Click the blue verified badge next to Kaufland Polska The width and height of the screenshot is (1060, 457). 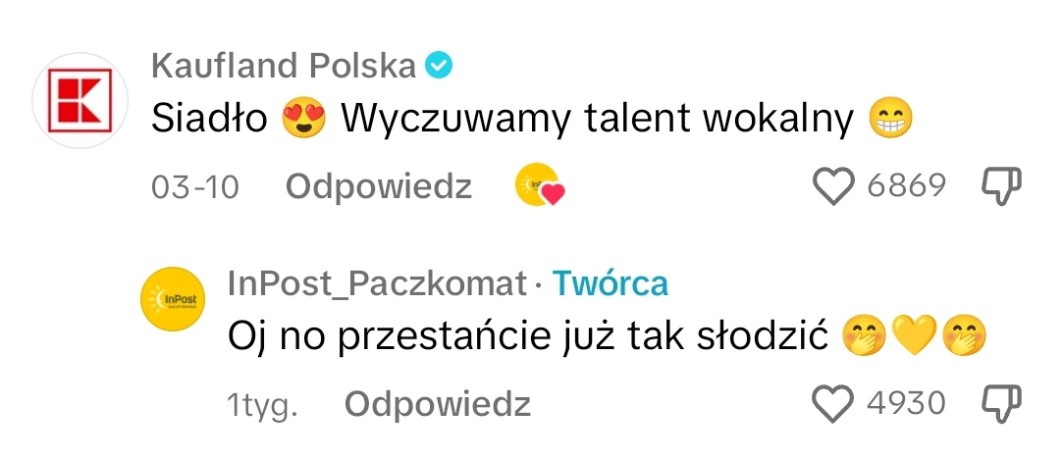(438, 66)
